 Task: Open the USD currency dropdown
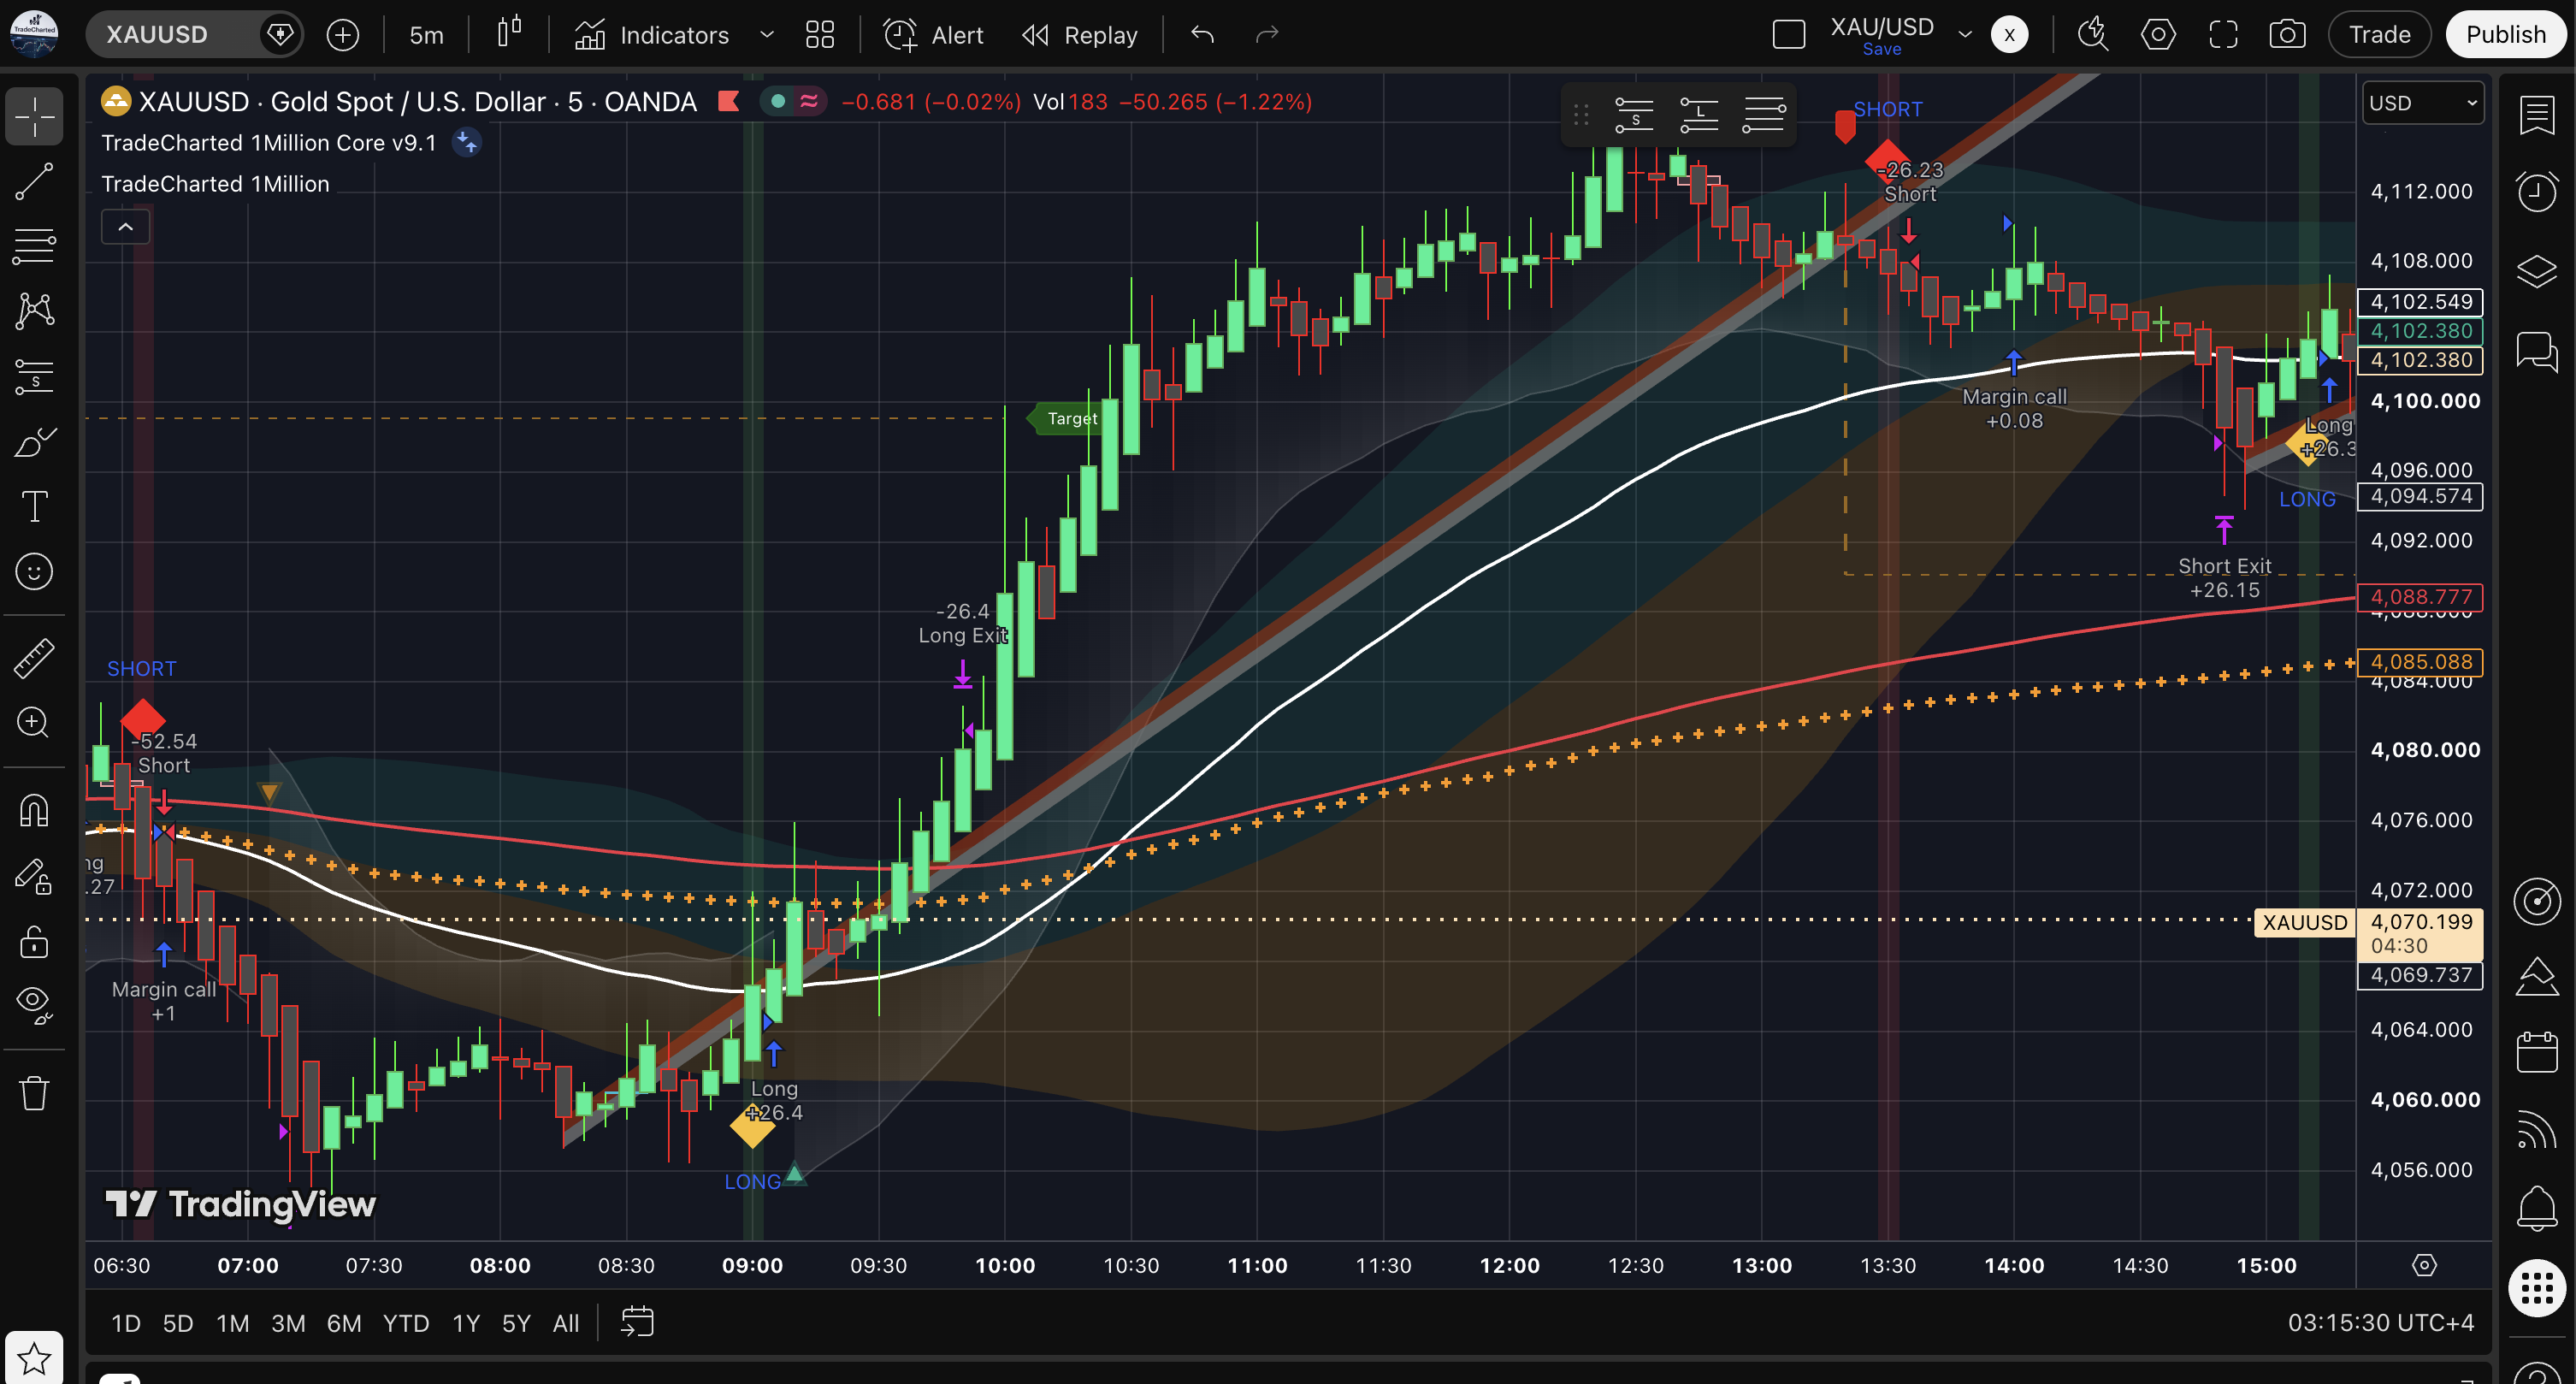[2423, 103]
